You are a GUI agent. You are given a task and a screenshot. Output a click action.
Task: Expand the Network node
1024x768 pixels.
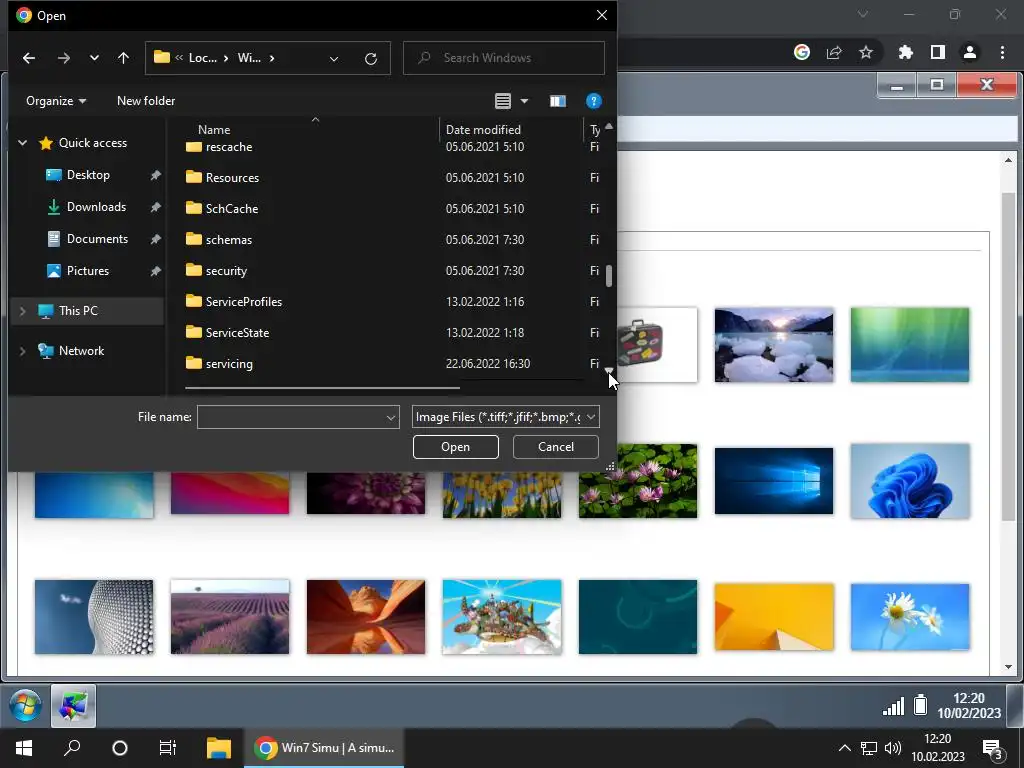(22, 351)
